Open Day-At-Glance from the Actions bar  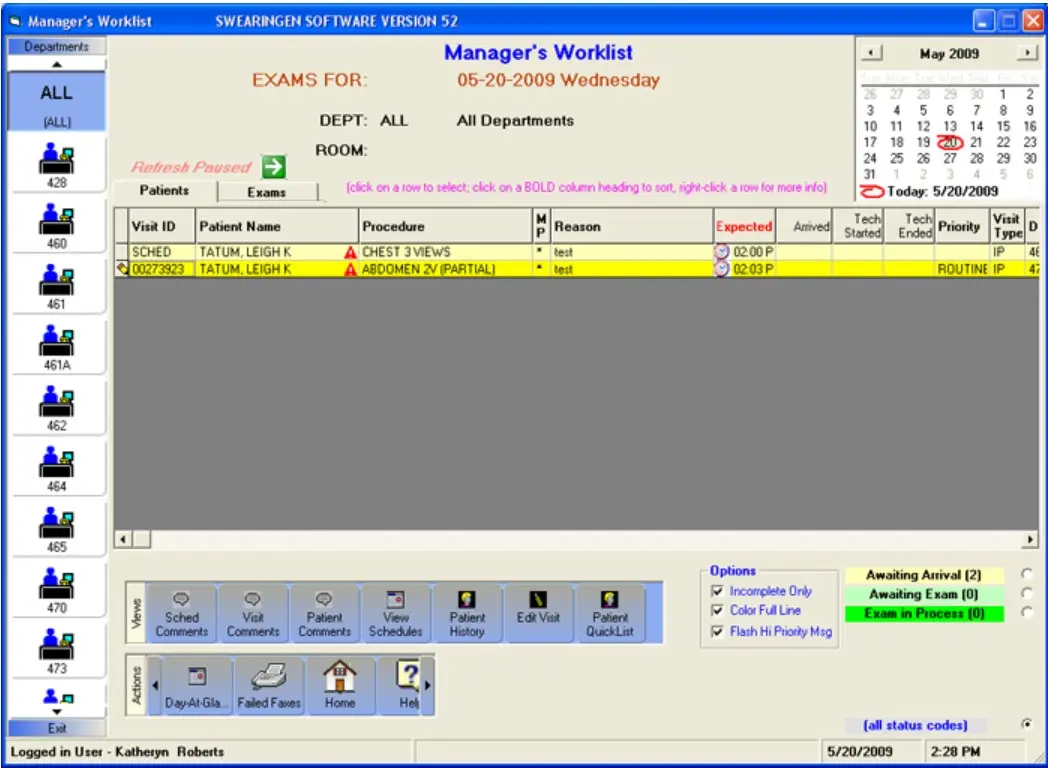coord(200,685)
